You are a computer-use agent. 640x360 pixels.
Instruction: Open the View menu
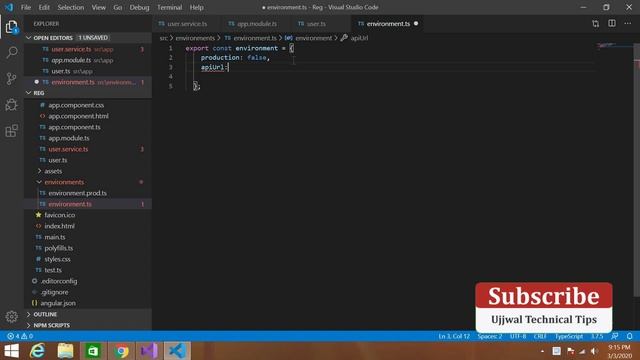point(98,7)
